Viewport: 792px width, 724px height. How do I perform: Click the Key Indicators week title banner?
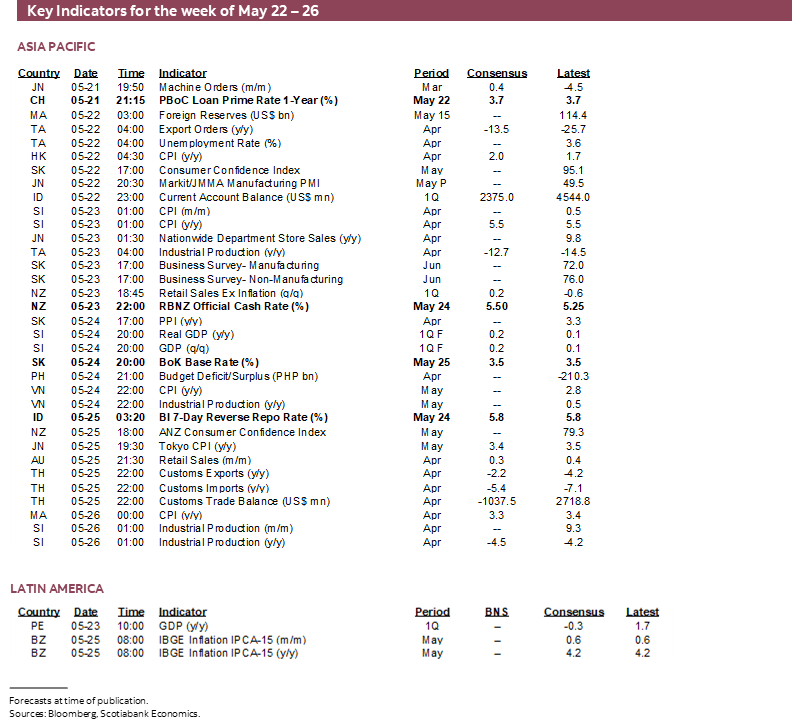tap(170, 12)
